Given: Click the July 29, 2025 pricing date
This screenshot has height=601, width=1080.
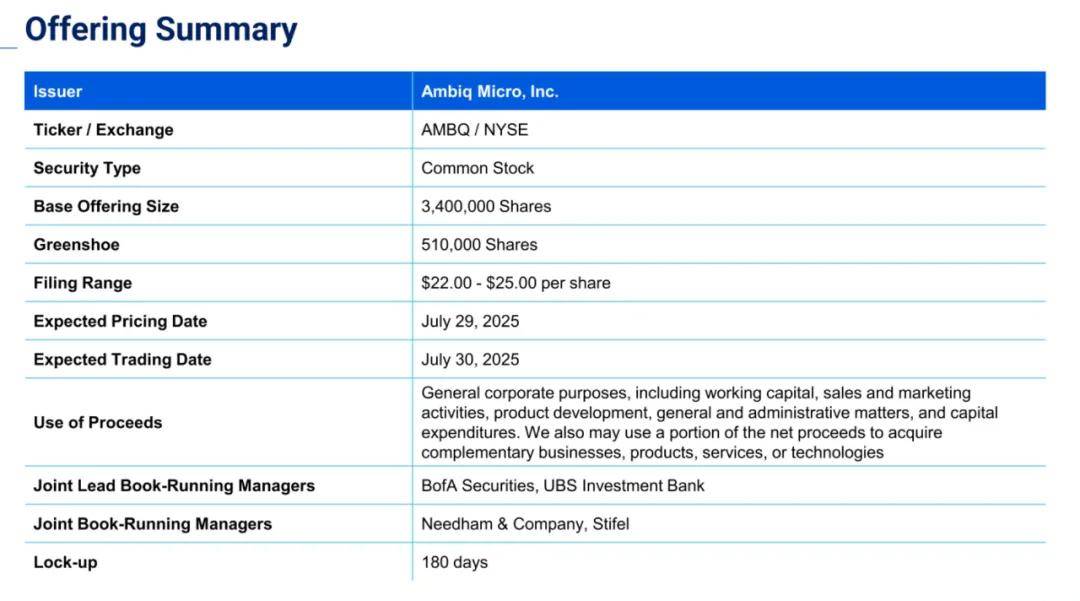Looking at the screenshot, I should (x=470, y=321).
